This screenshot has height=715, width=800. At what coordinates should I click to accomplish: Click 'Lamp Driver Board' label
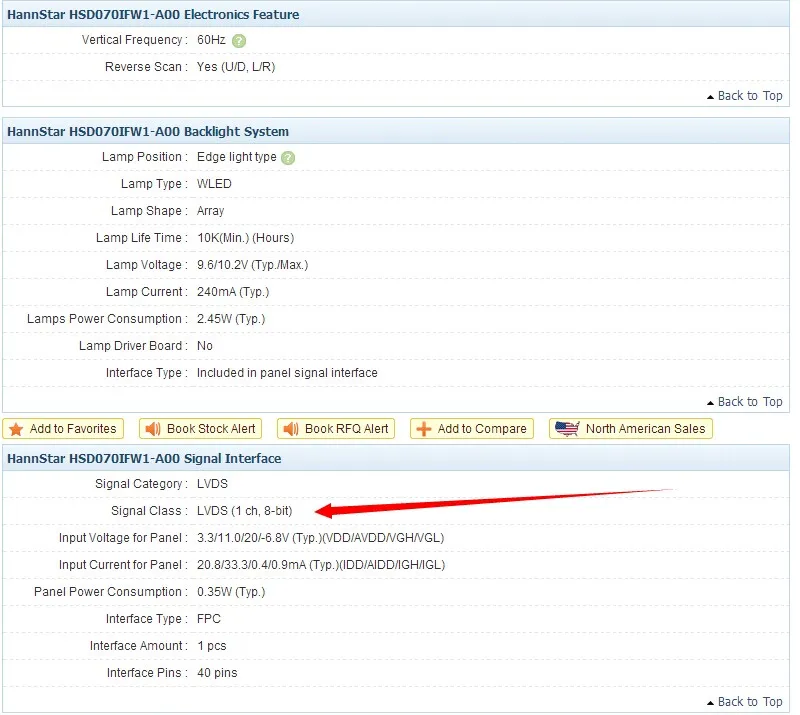pyautogui.click(x=134, y=347)
